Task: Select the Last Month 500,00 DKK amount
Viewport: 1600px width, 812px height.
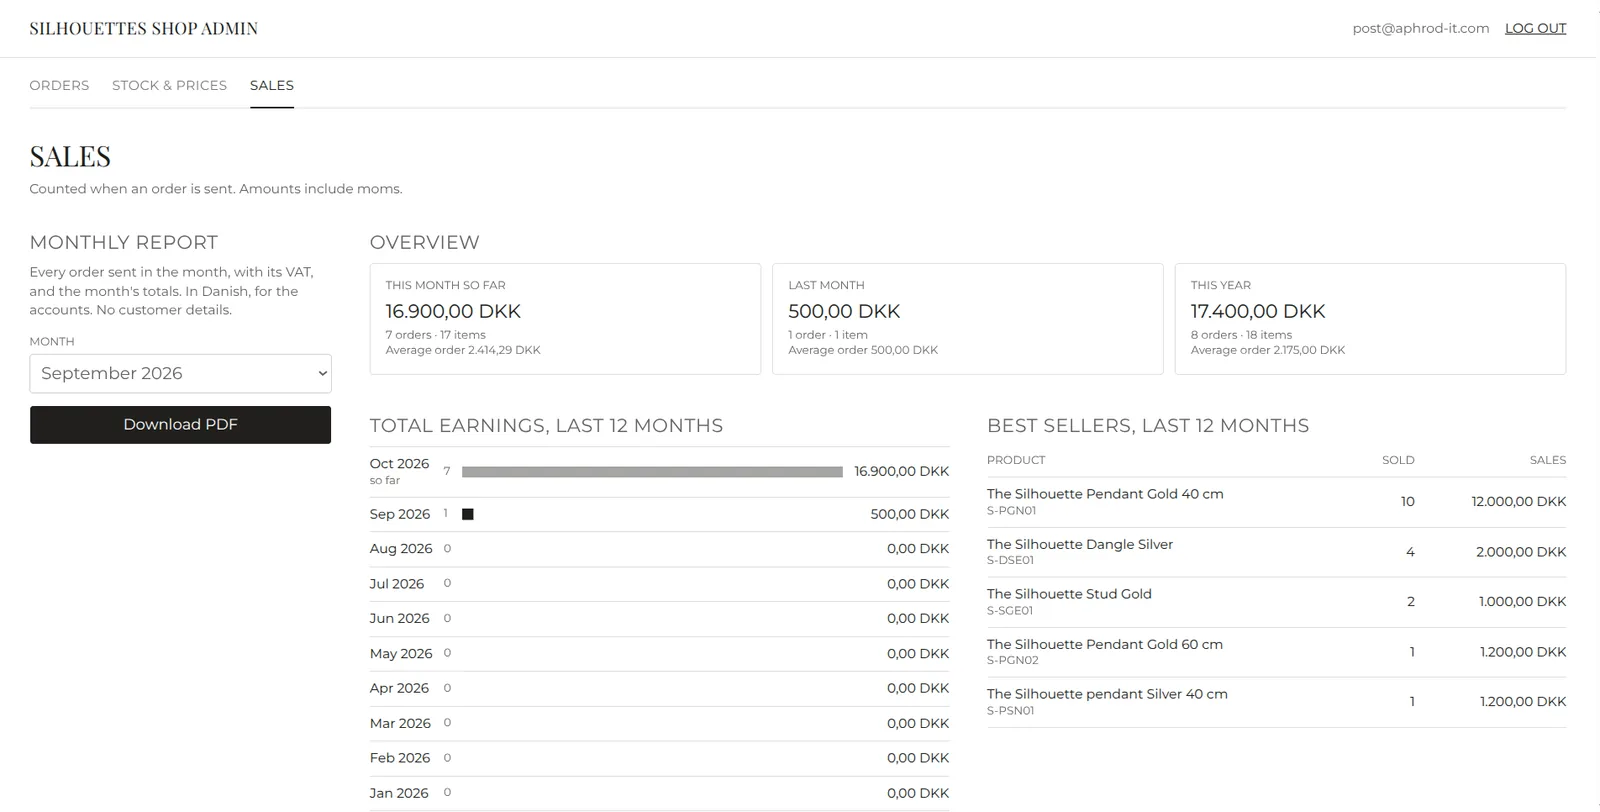Action: (844, 311)
